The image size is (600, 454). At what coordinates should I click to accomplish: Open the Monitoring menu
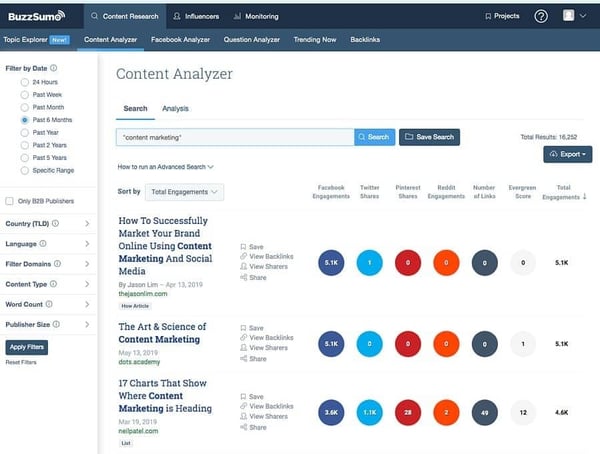click(256, 16)
